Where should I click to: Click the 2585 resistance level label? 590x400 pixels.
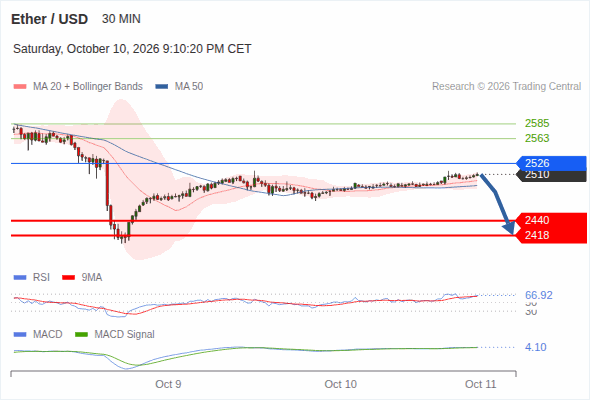pyautogui.click(x=537, y=123)
